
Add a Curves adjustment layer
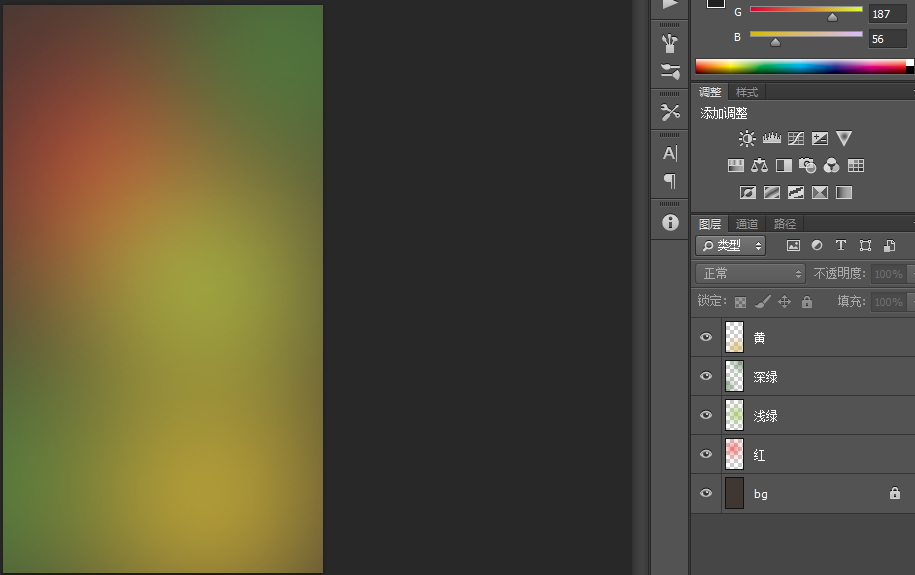click(796, 139)
